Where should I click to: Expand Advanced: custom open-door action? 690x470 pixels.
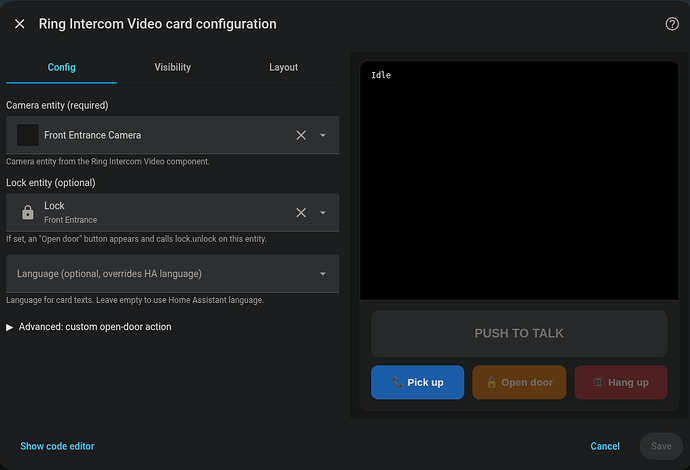[x=89, y=327]
